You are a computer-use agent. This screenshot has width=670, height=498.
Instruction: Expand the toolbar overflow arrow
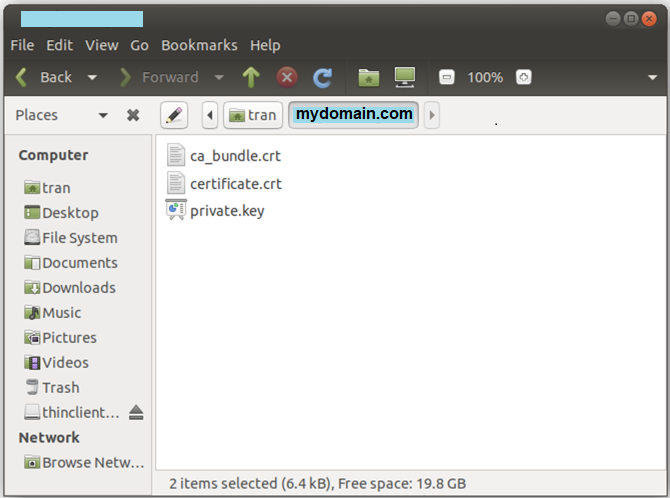tap(652, 78)
